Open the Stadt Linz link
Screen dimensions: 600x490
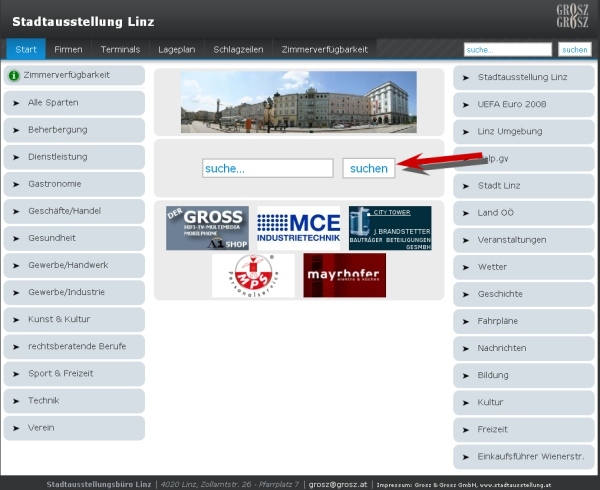point(524,186)
